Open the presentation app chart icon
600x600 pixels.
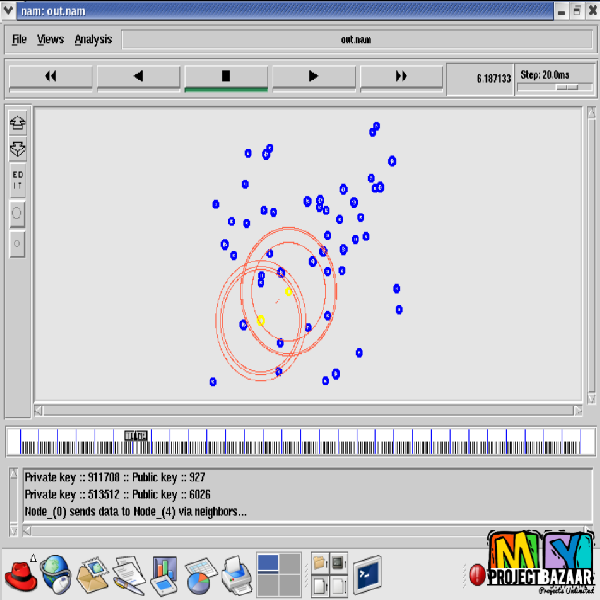165,576
